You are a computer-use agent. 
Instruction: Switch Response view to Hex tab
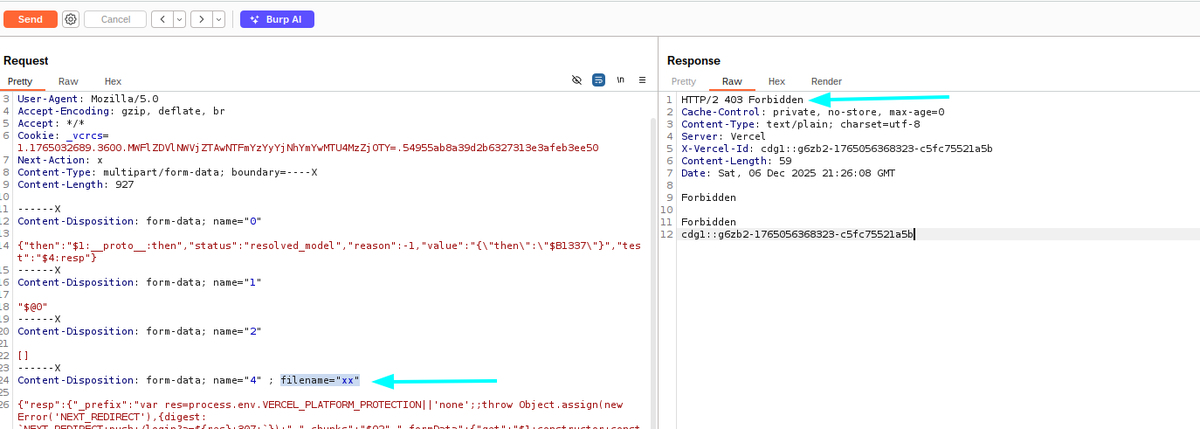point(776,81)
